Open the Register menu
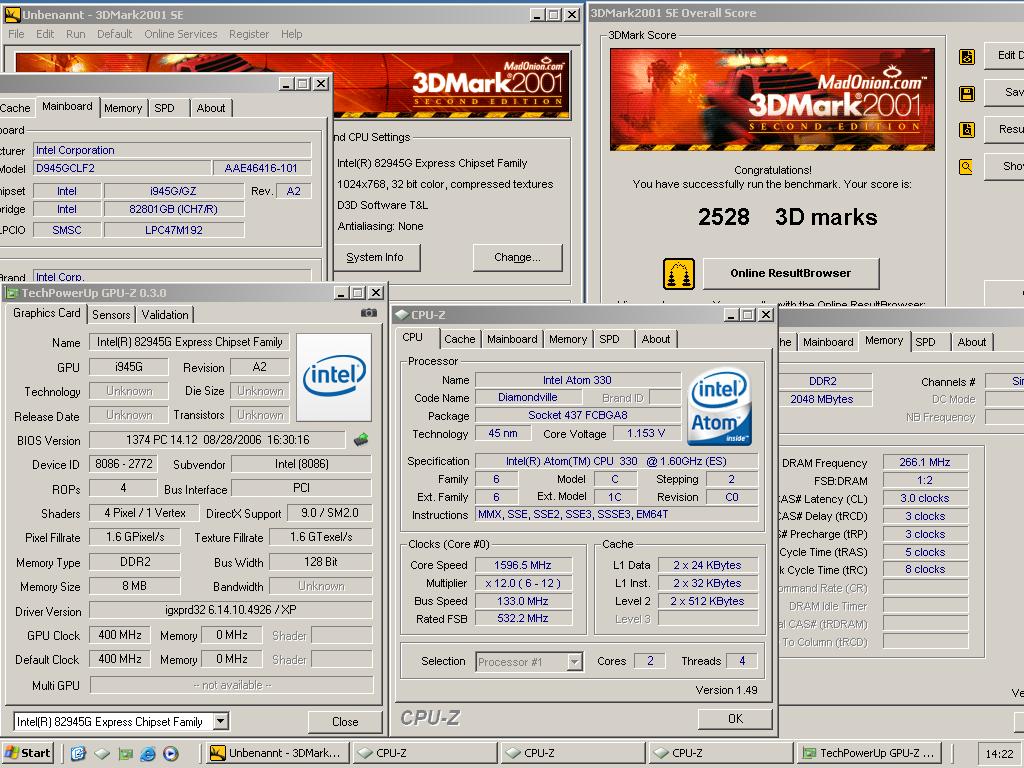This screenshot has height=768, width=1024. point(249,34)
